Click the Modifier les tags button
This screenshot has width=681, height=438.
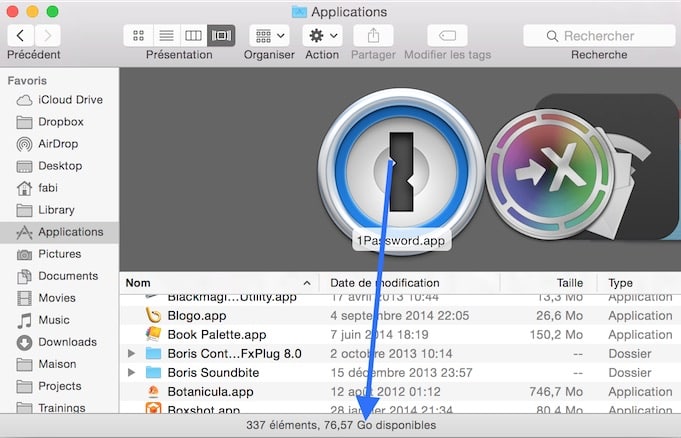click(x=447, y=36)
